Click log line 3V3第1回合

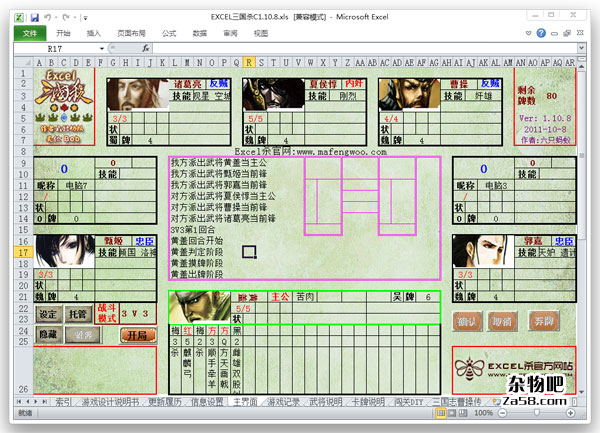193,230
